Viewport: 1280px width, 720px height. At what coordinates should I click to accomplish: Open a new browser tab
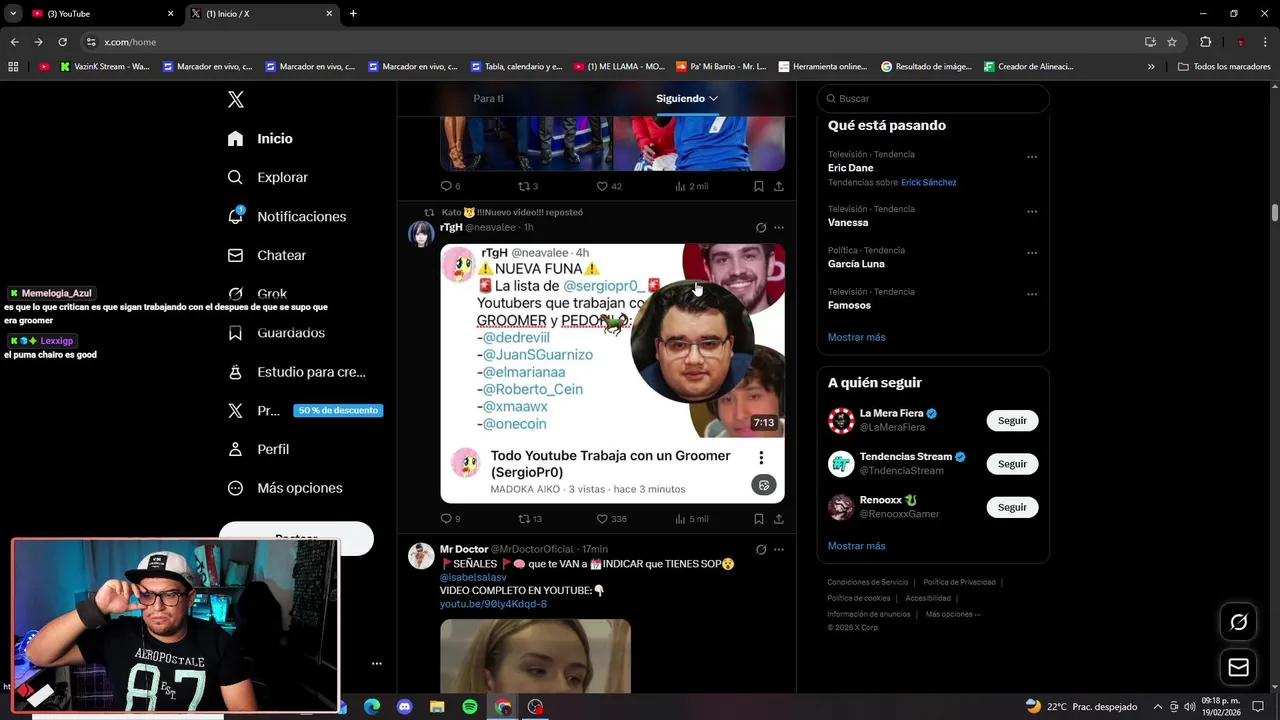point(353,14)
